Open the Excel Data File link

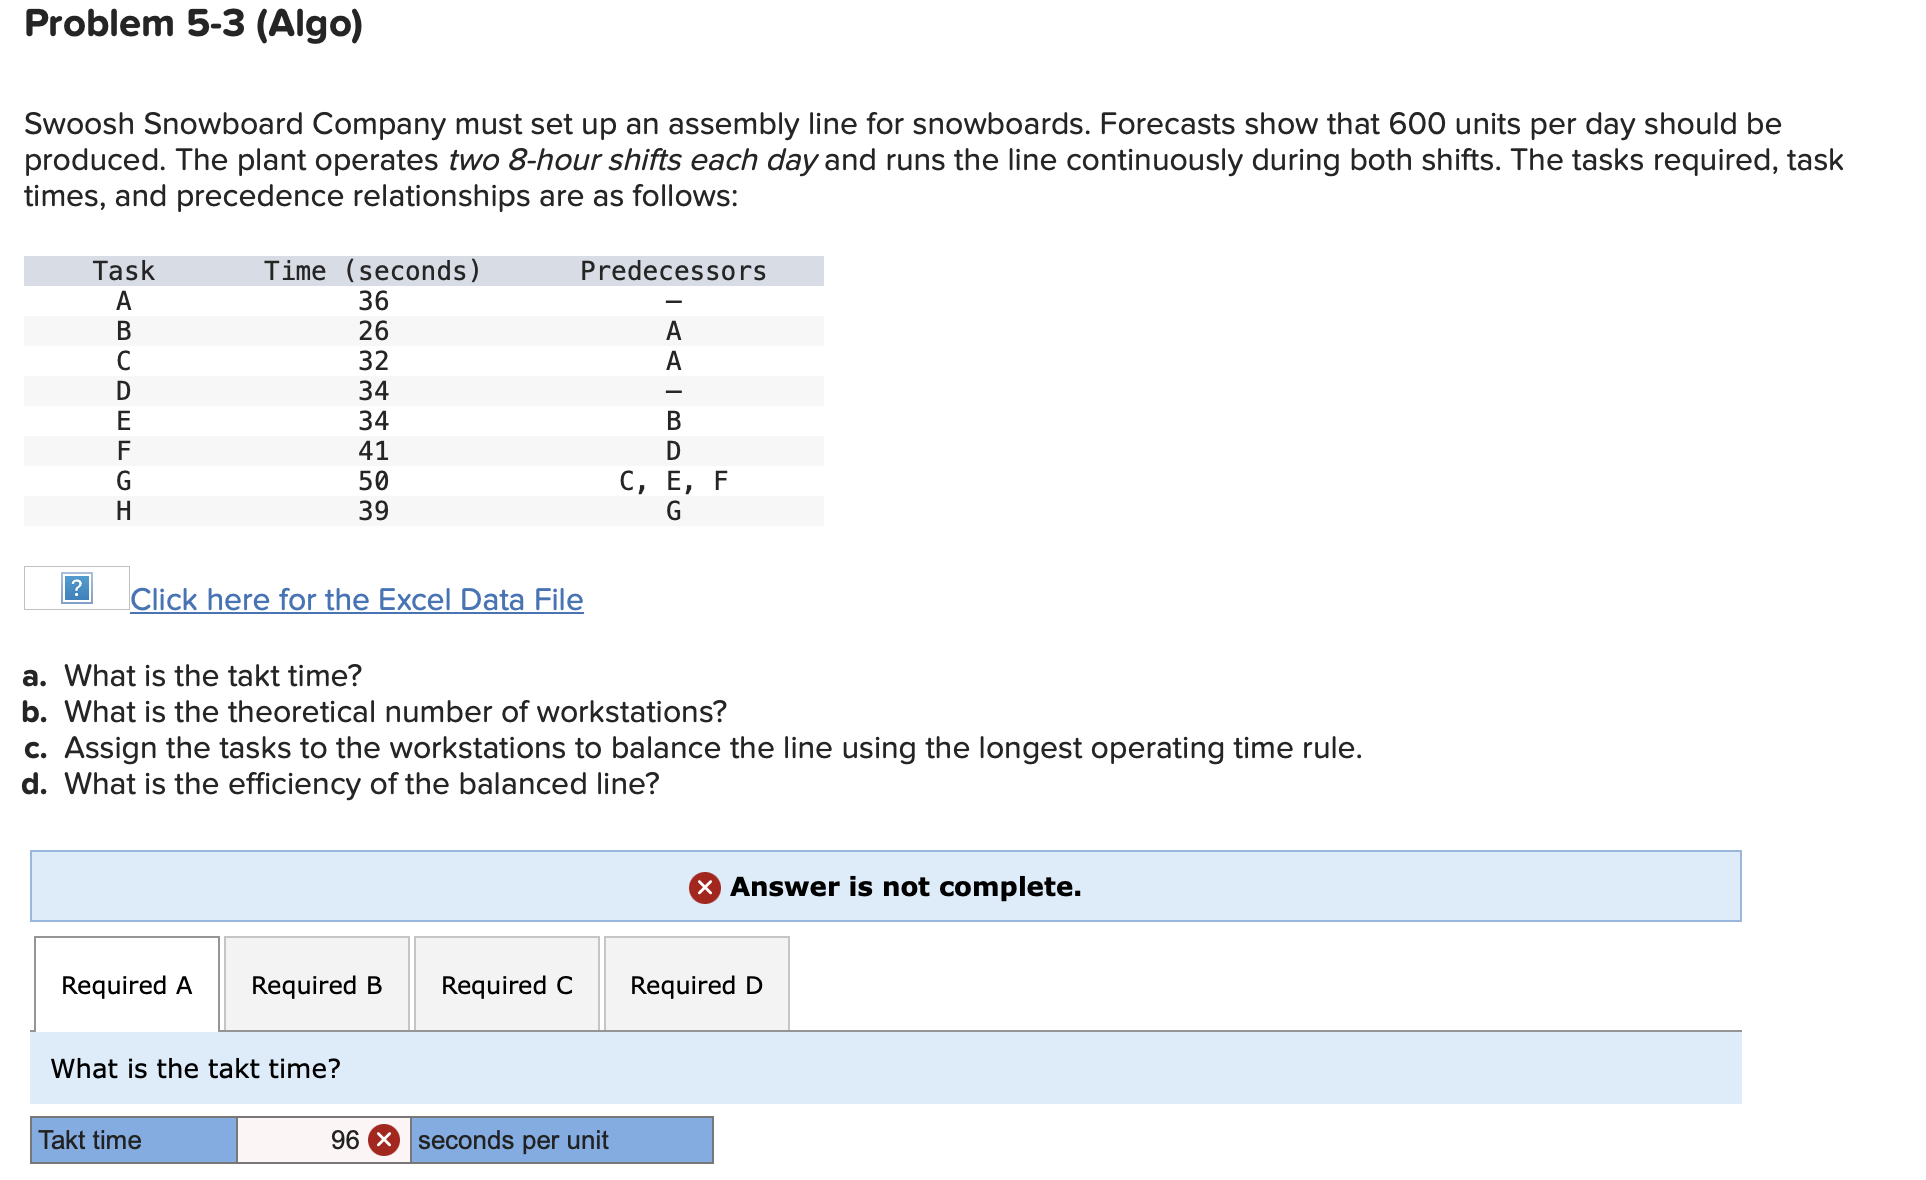pos(356,599)
